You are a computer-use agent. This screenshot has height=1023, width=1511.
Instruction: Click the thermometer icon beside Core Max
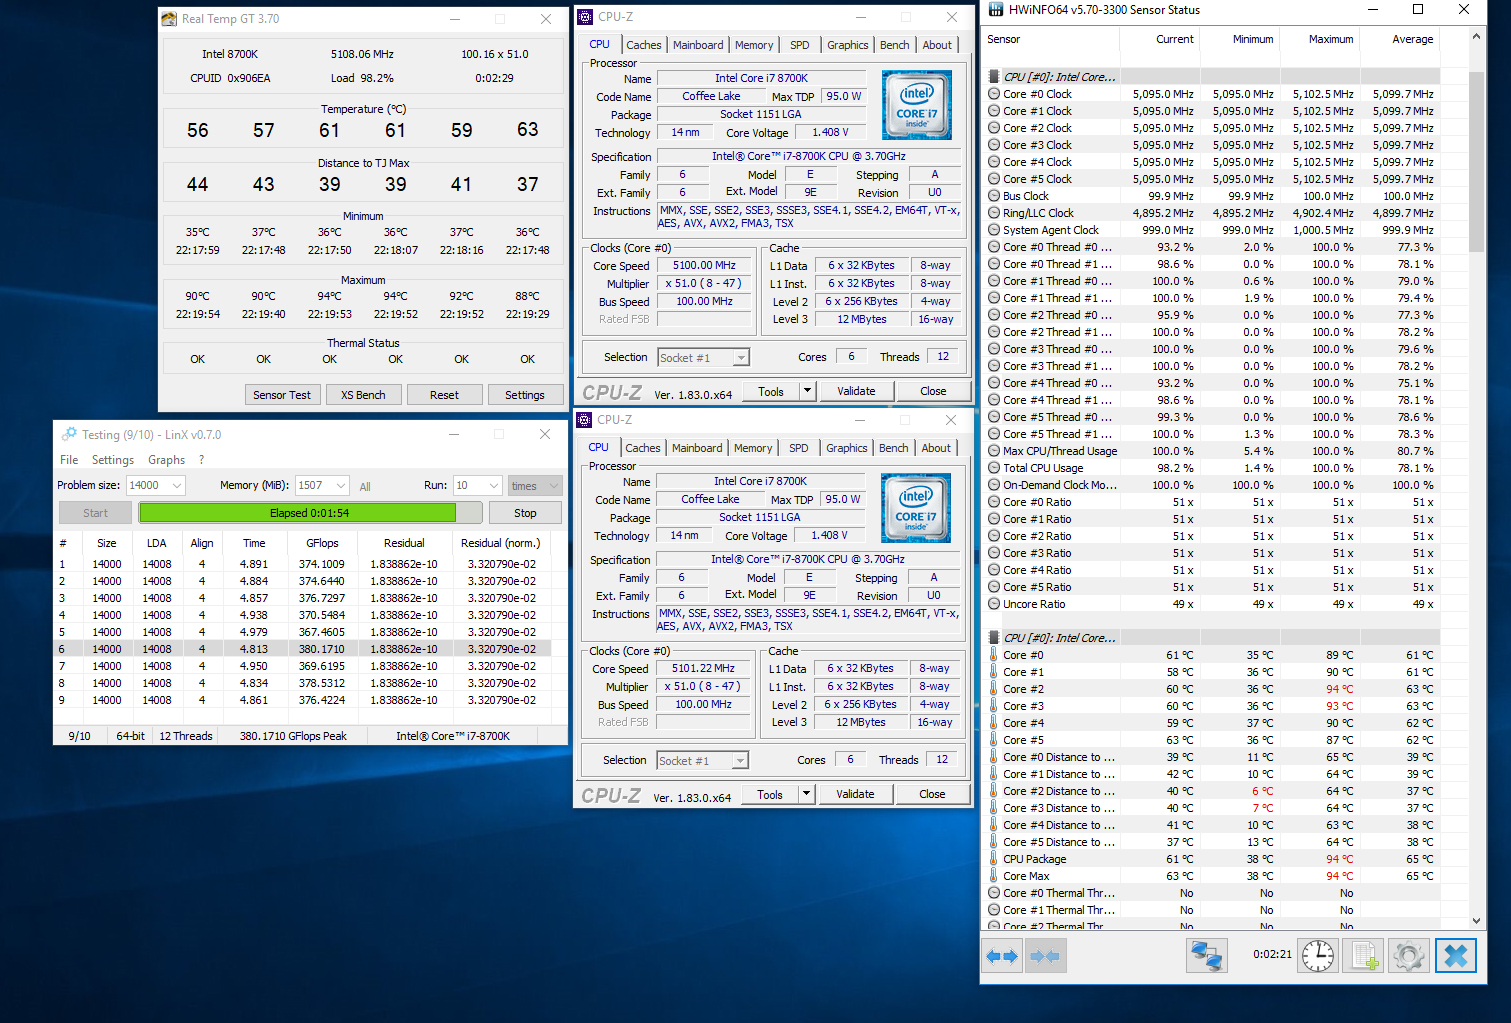[x=994, y=876]
